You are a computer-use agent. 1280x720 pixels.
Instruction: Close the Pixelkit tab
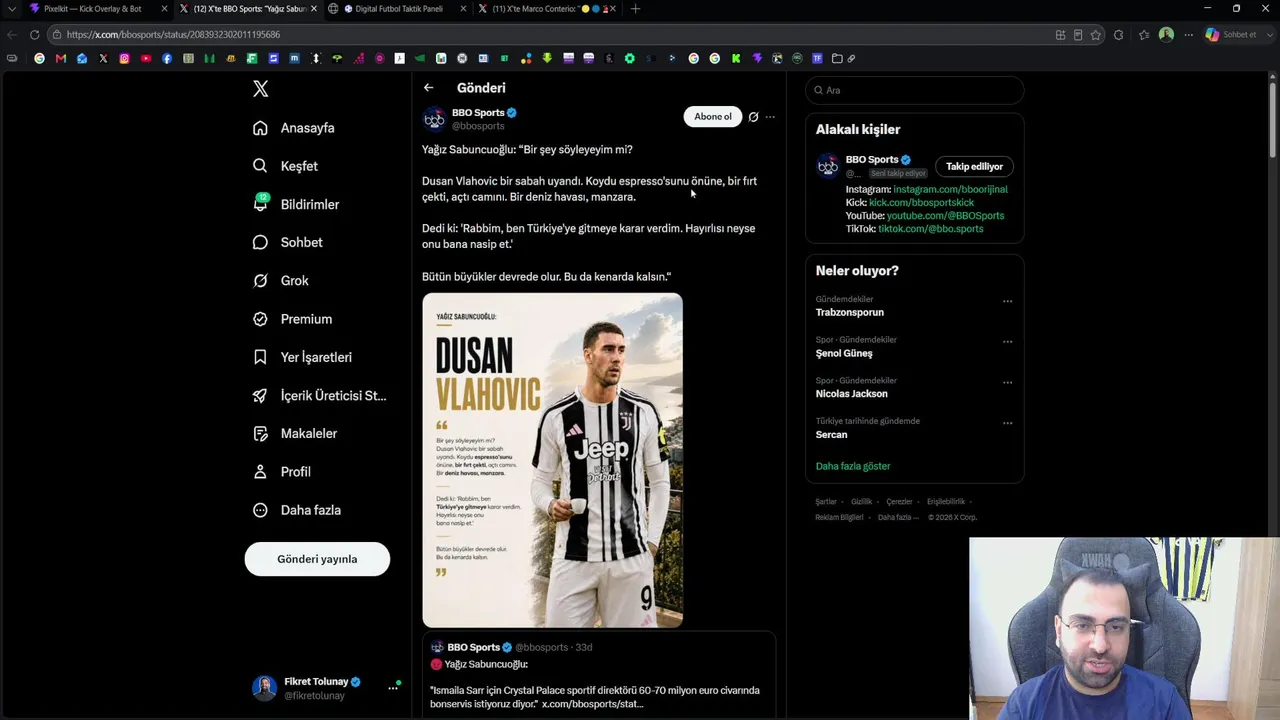click(164, 9)
